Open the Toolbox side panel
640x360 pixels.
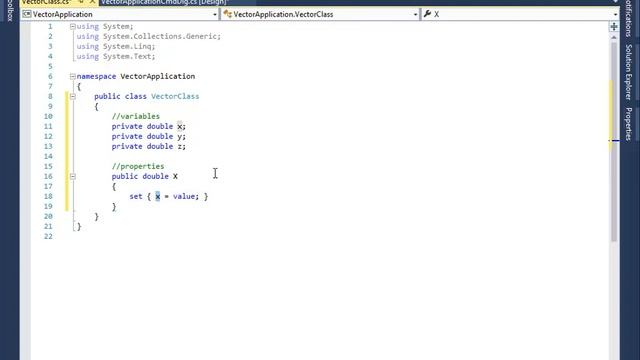click(x=10, y=11)
